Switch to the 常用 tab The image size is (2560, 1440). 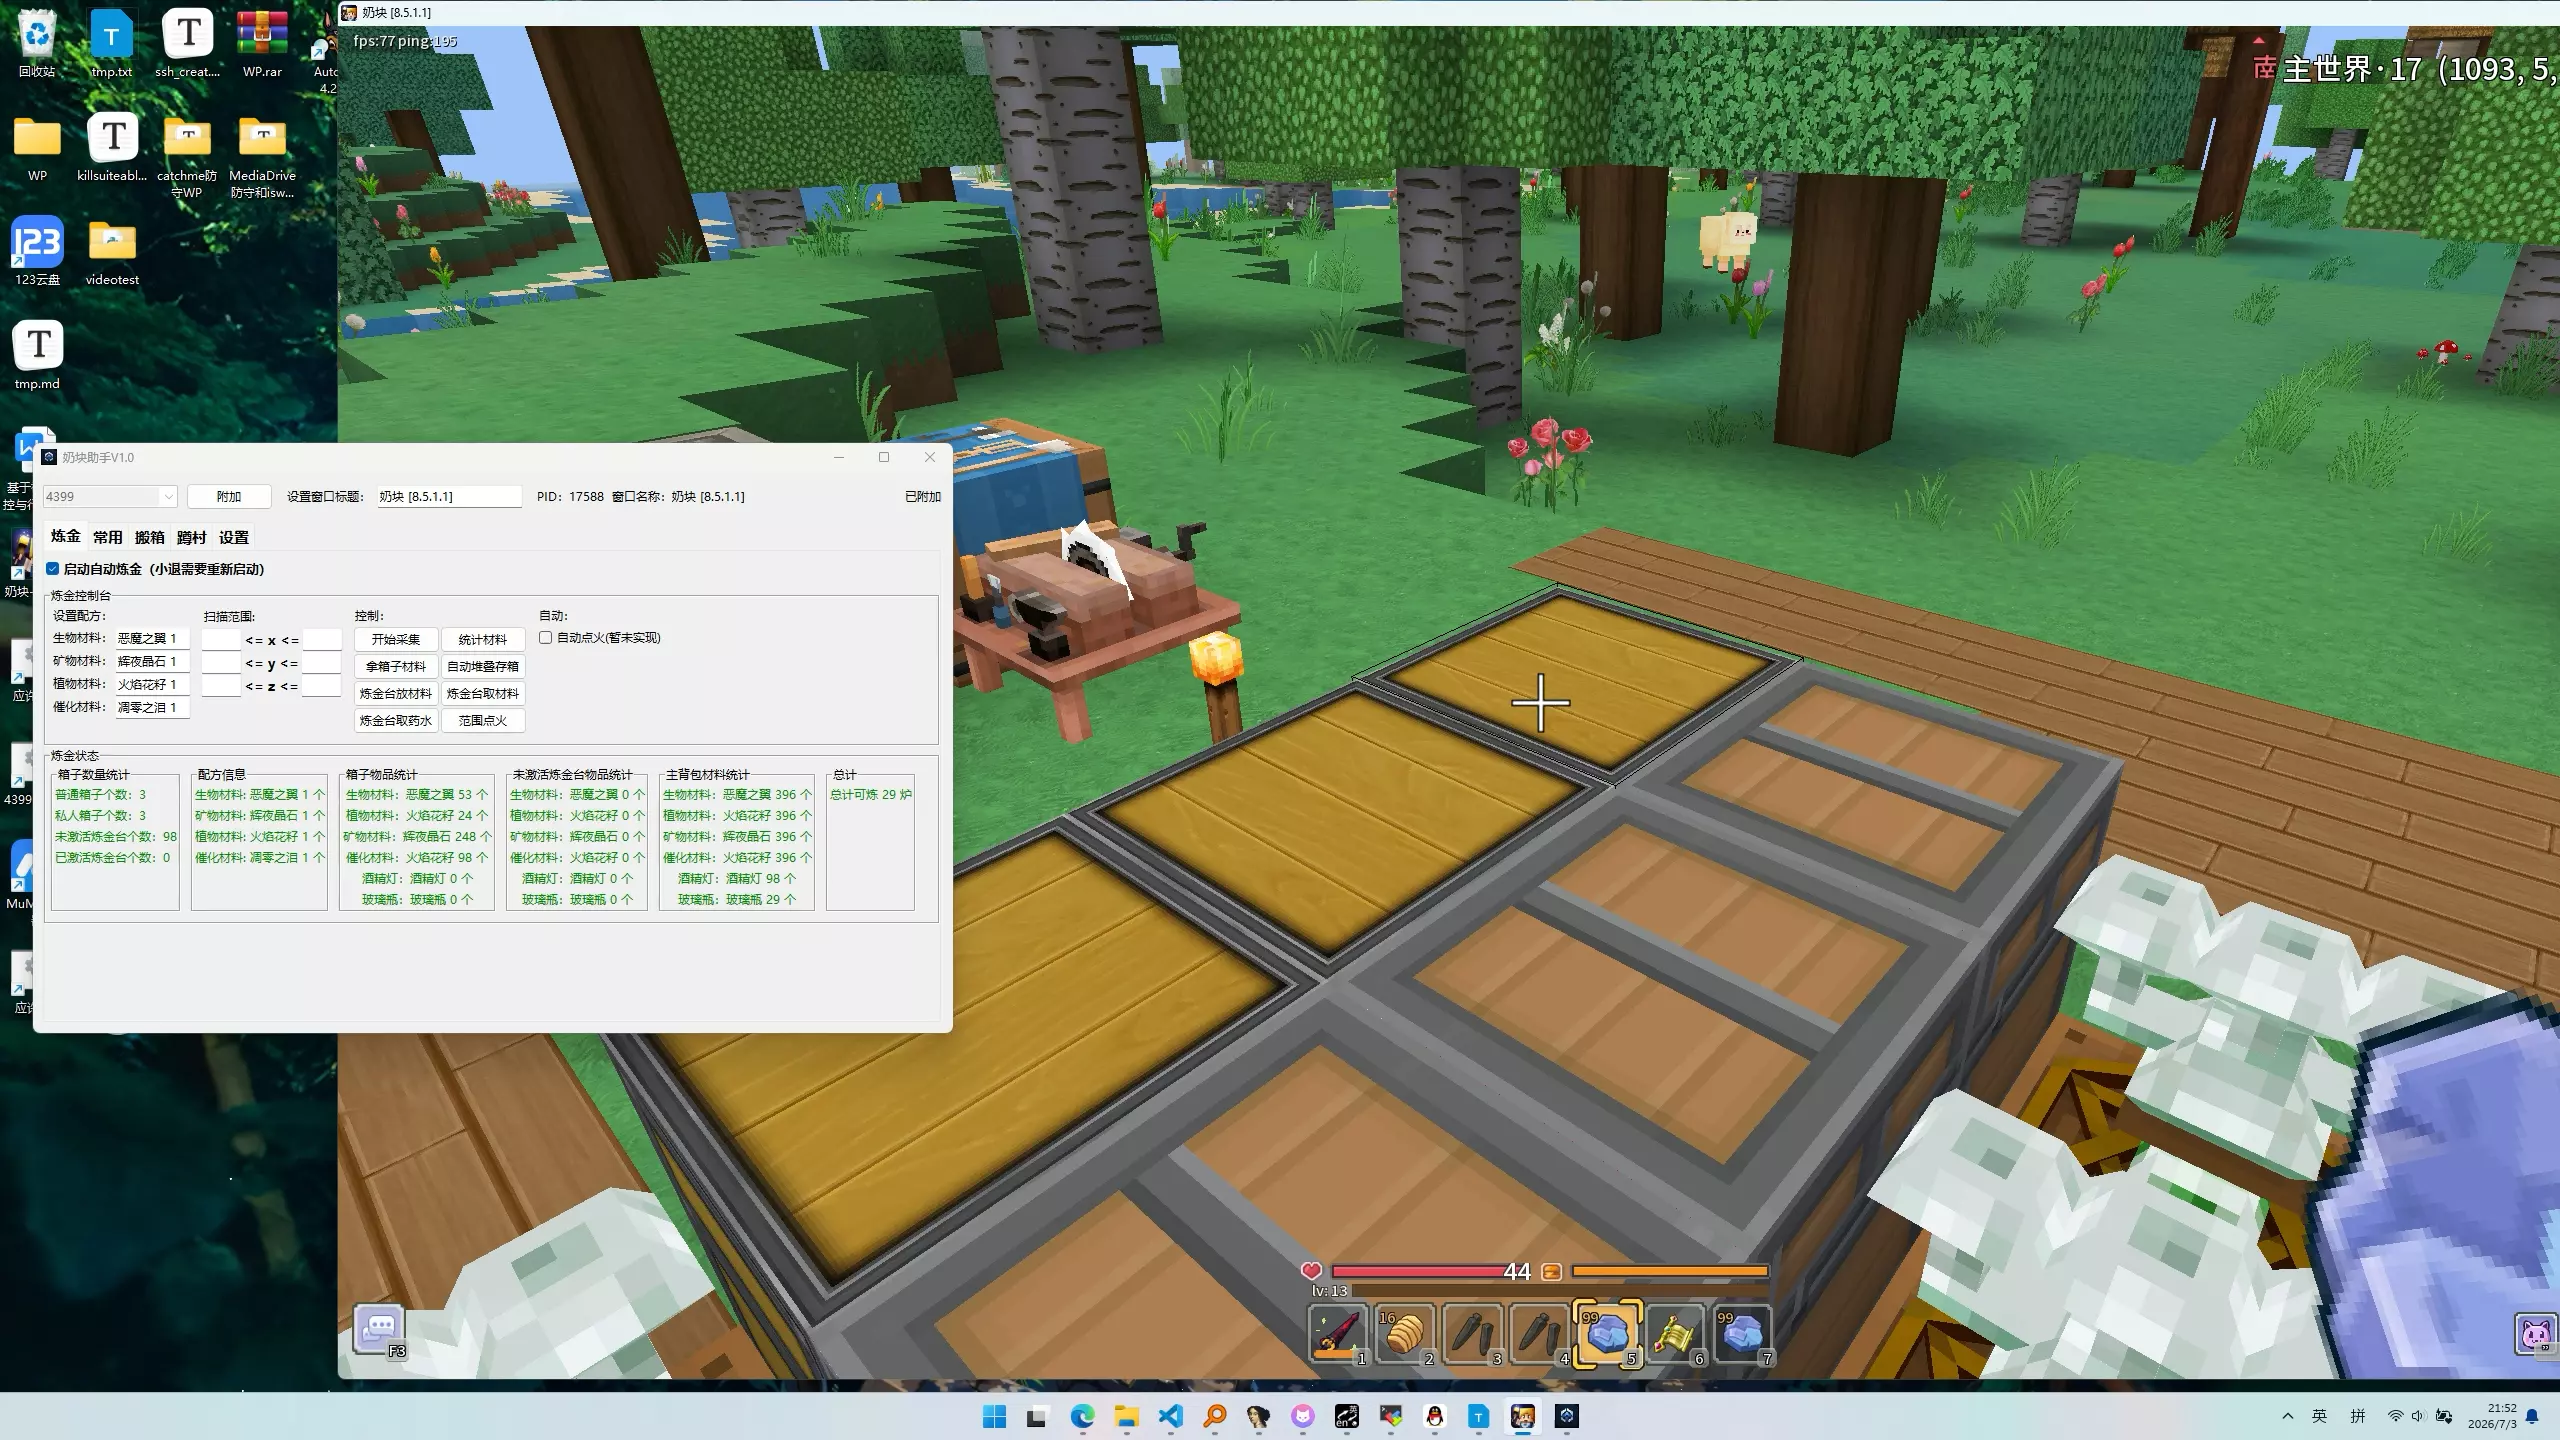[108, 538]
